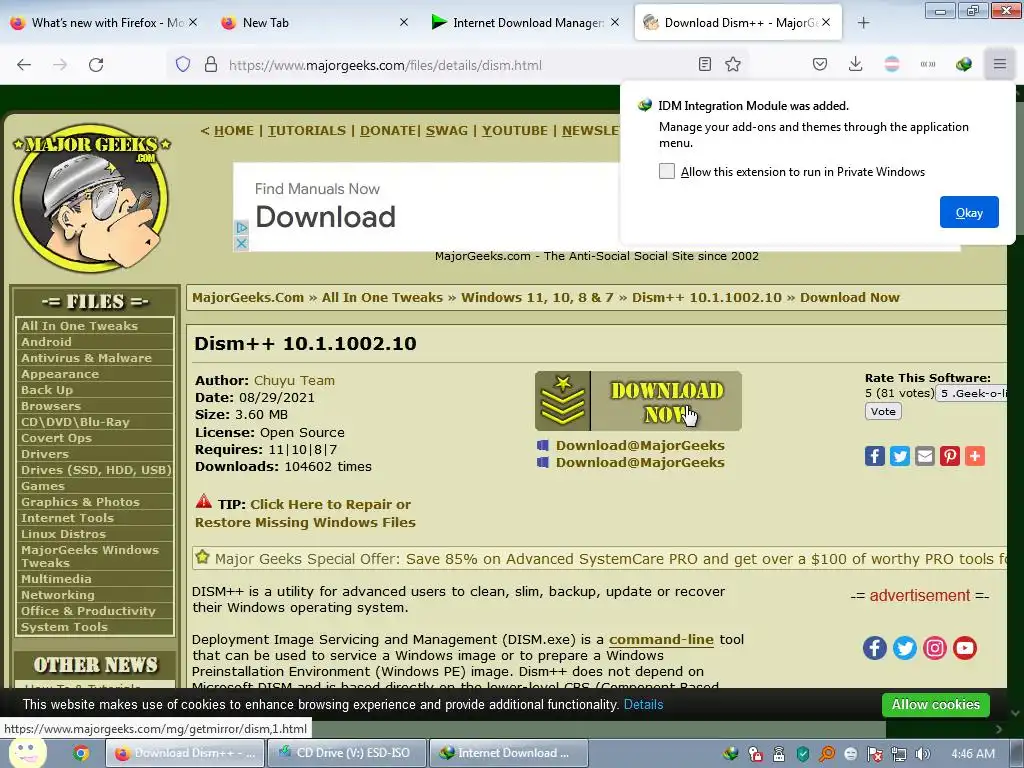Visit MajorGeeks Twitter round icon
Image resolution: width=1024 pixels, height=768 pixels.
point(904,648)
